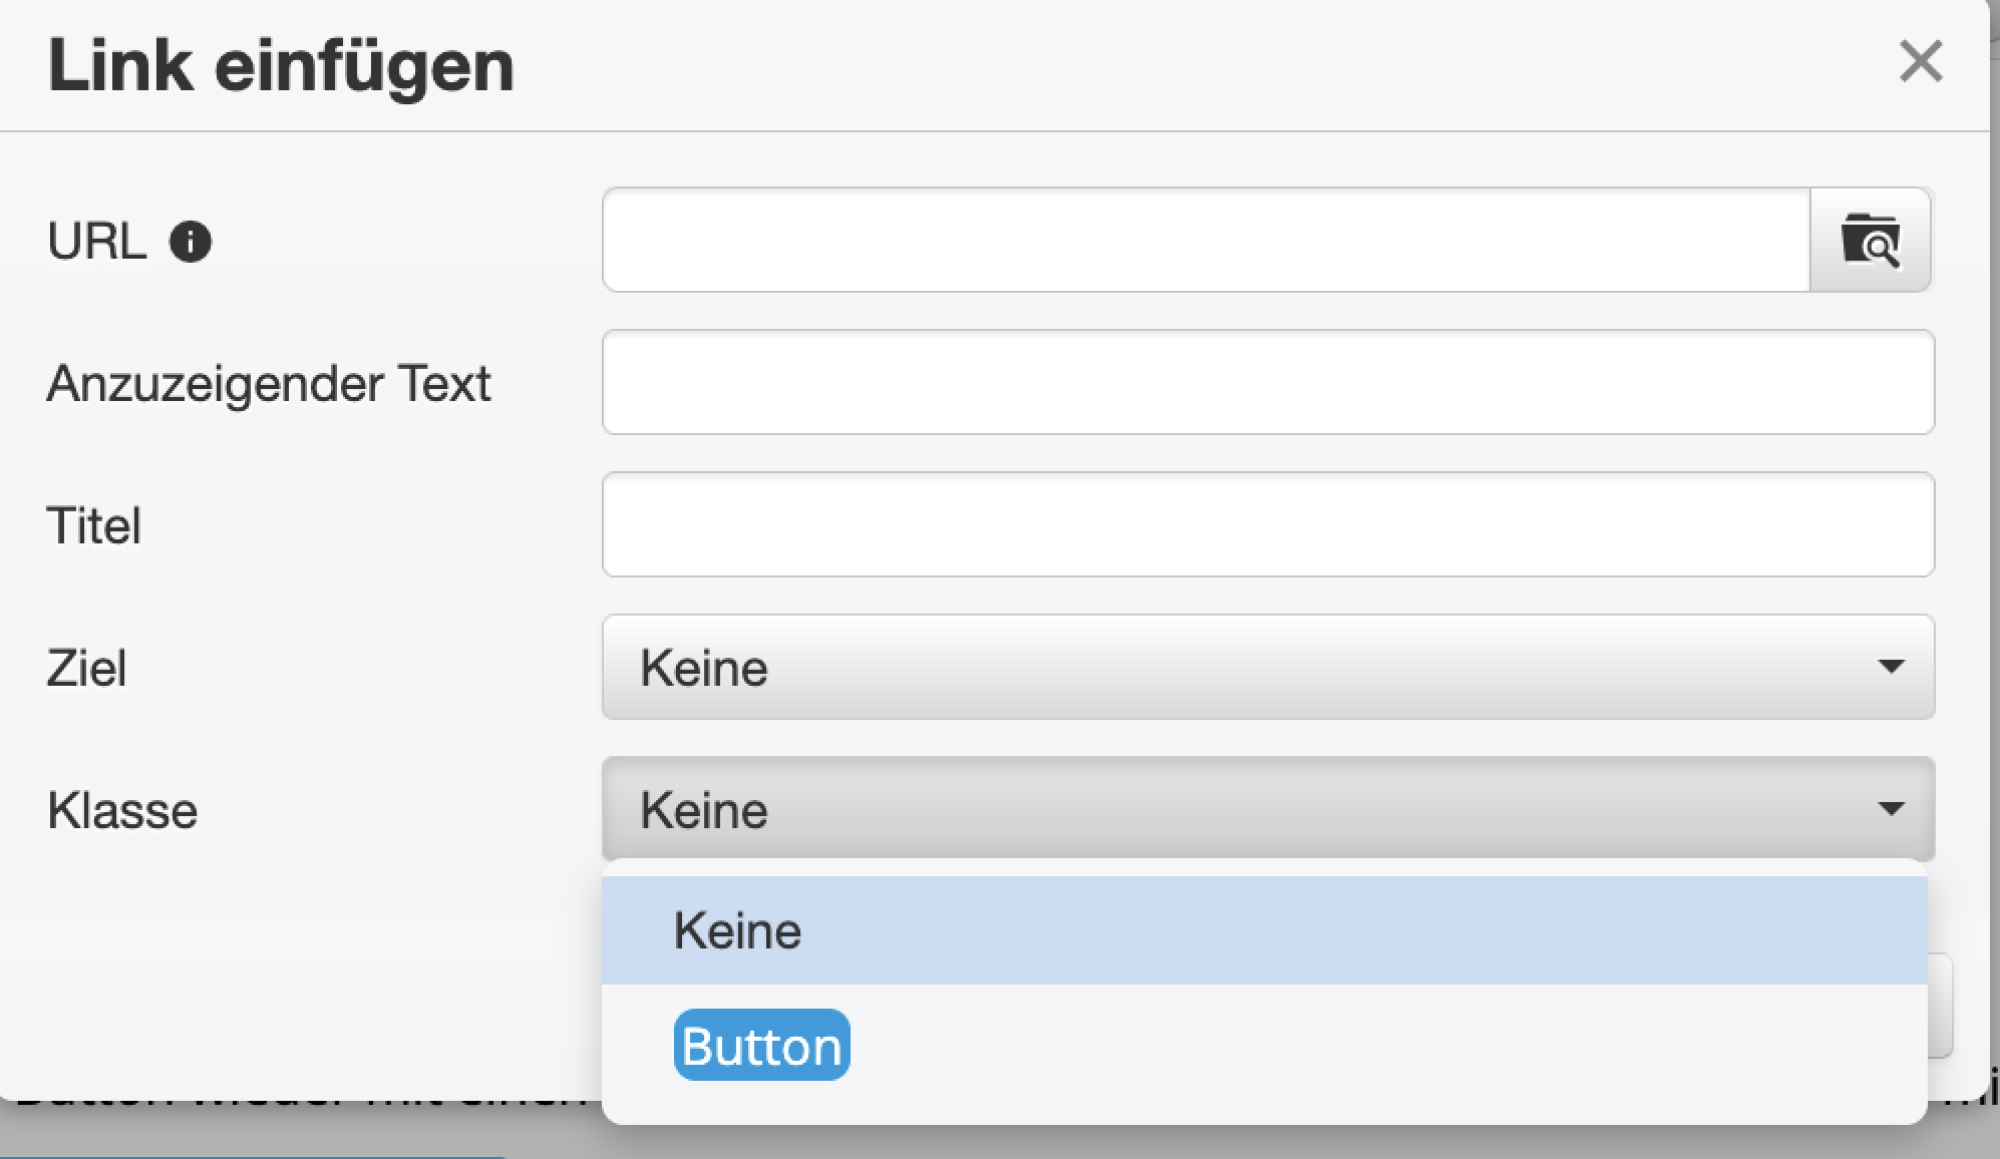
Task: Click the Keine value in Ziel field
Action: (x=704, y=667)
